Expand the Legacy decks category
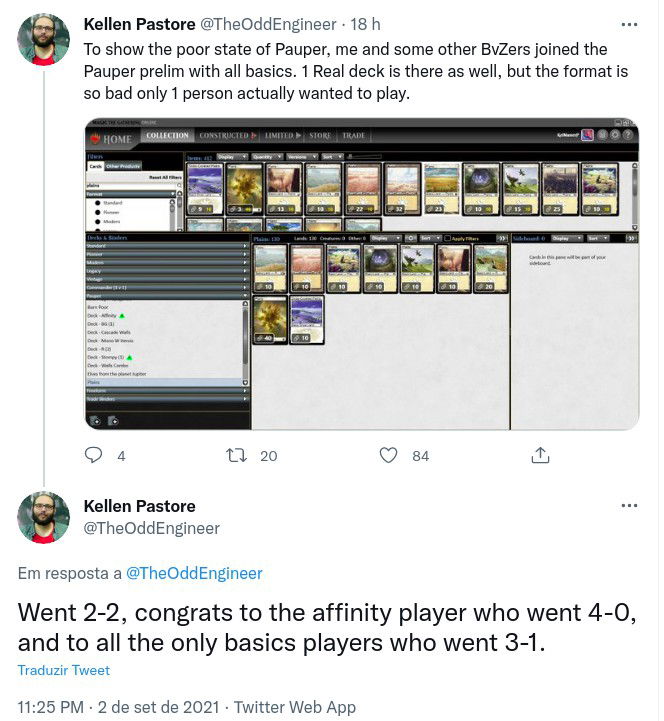664x721 pixels. pos(167,271)
